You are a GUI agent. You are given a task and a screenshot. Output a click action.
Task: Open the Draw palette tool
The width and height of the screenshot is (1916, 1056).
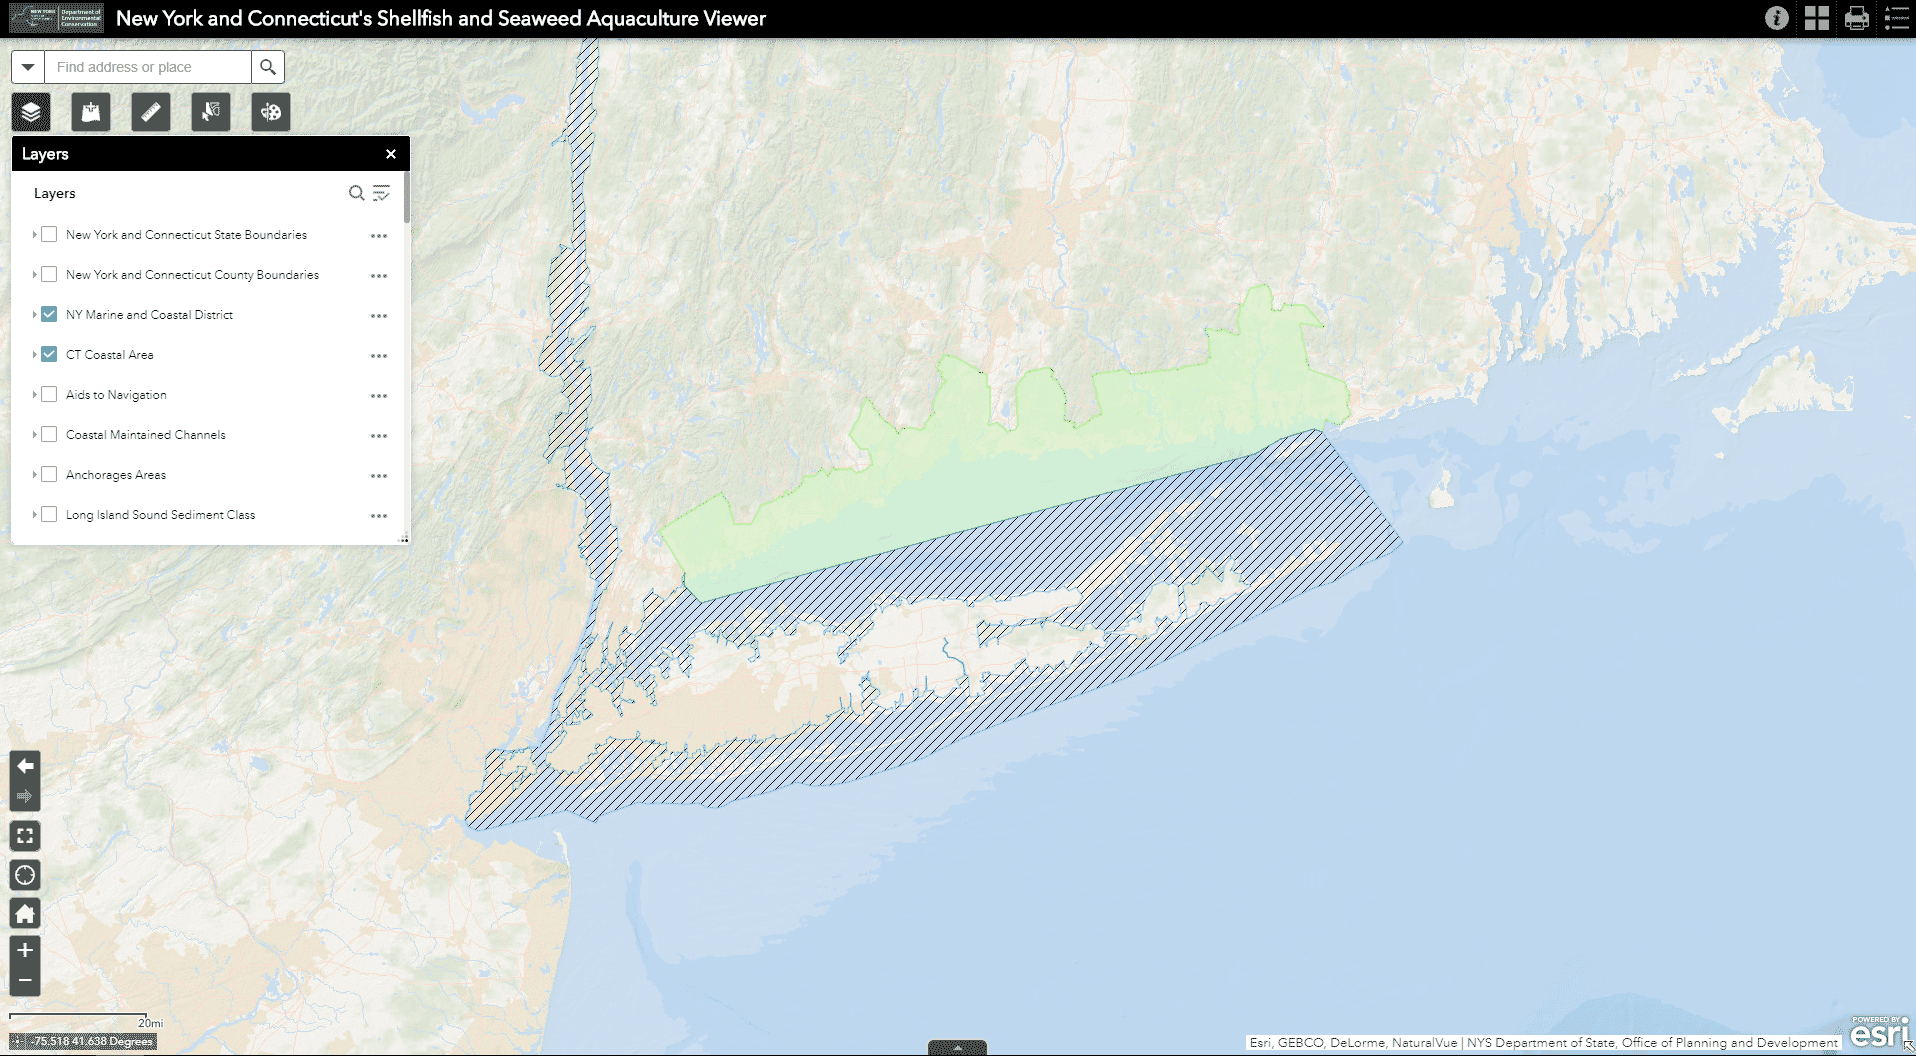pos(270,112)
